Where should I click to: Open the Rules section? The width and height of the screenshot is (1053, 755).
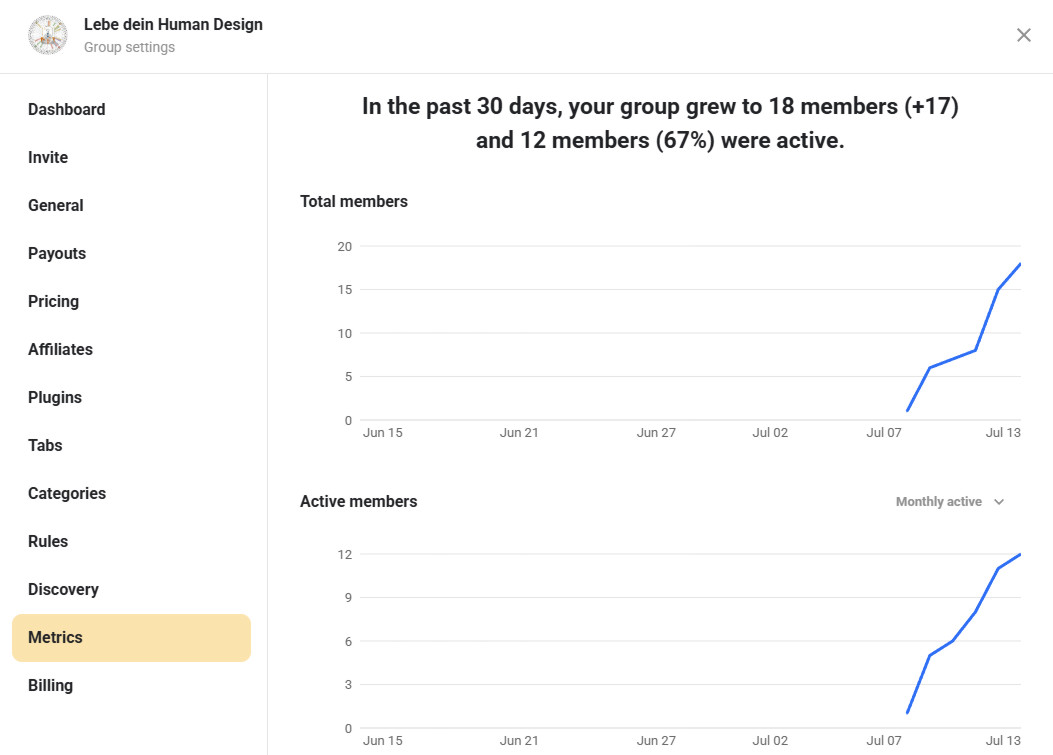48,542
